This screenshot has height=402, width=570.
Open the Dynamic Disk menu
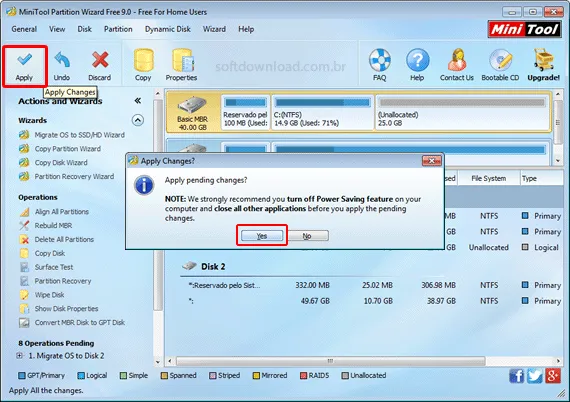tap(168, 29)
